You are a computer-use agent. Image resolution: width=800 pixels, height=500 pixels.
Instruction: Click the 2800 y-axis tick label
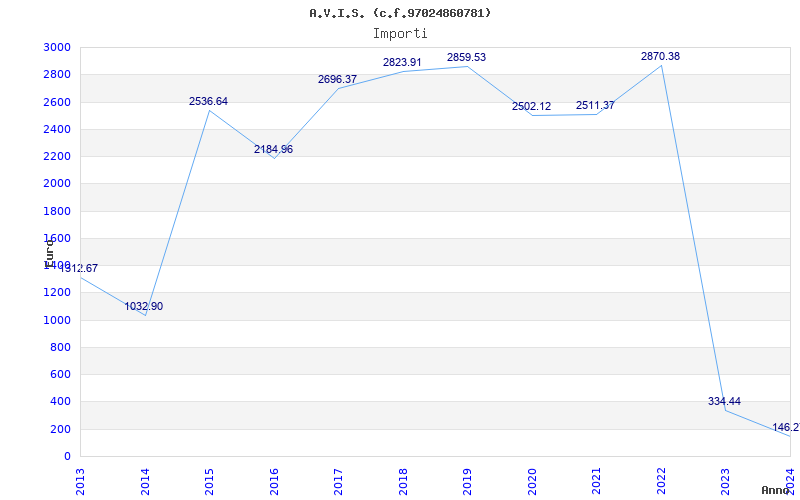point(57,74)
